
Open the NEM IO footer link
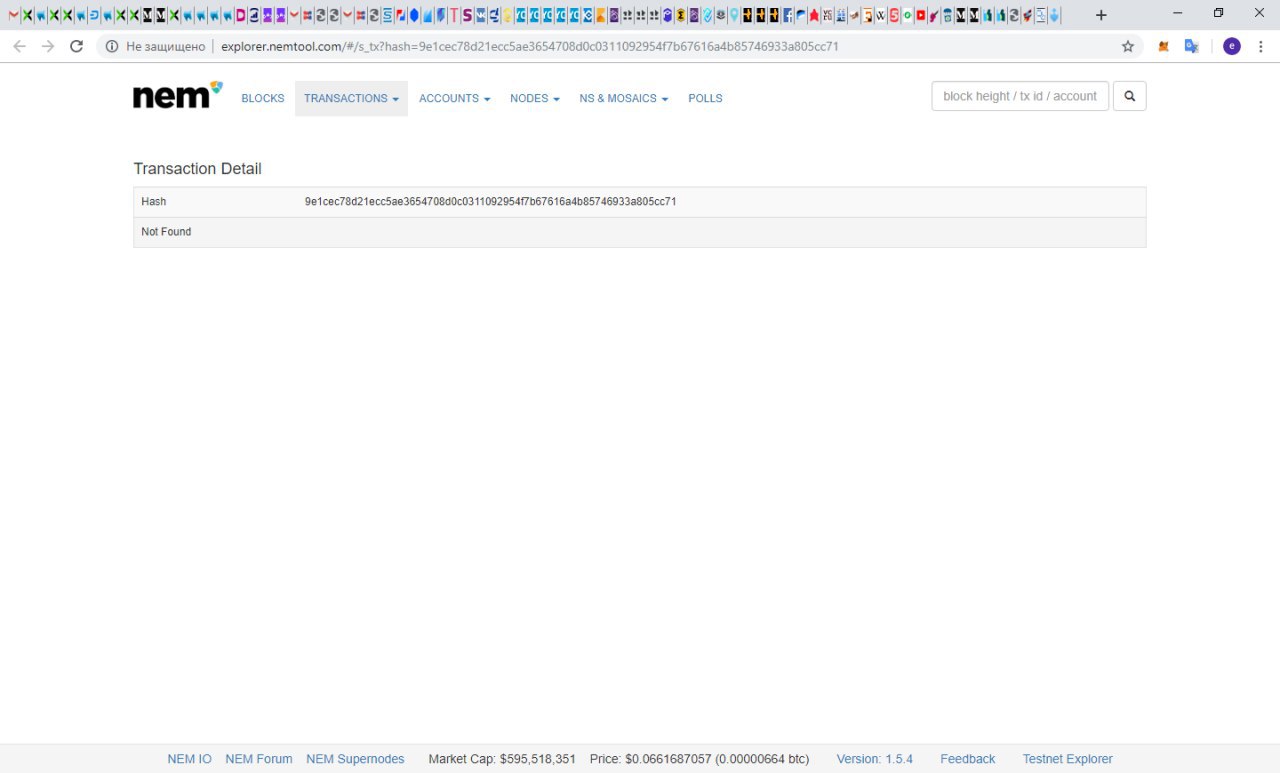[x=190, y=759]
